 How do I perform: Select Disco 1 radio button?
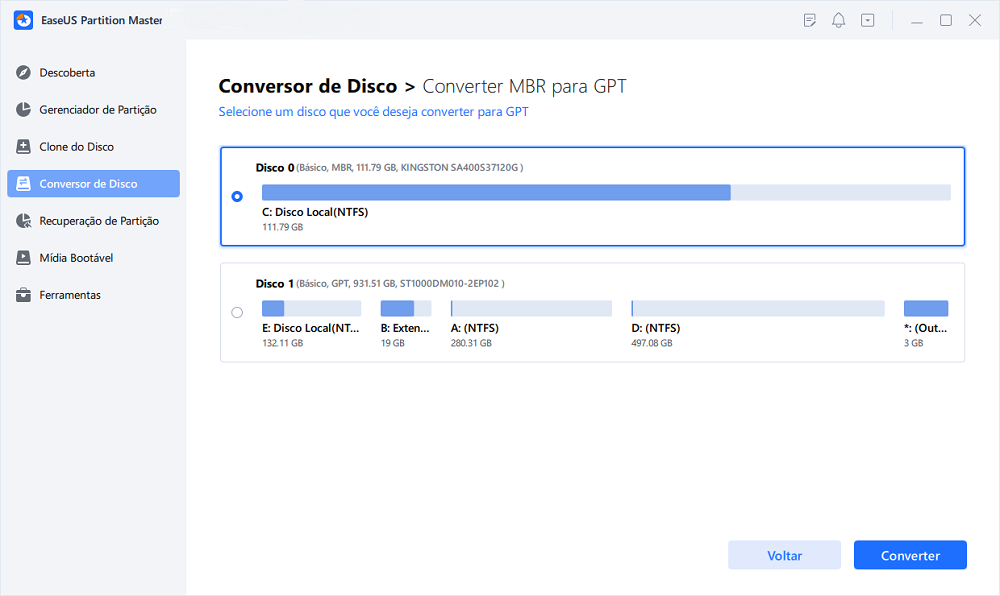(237, 312)
